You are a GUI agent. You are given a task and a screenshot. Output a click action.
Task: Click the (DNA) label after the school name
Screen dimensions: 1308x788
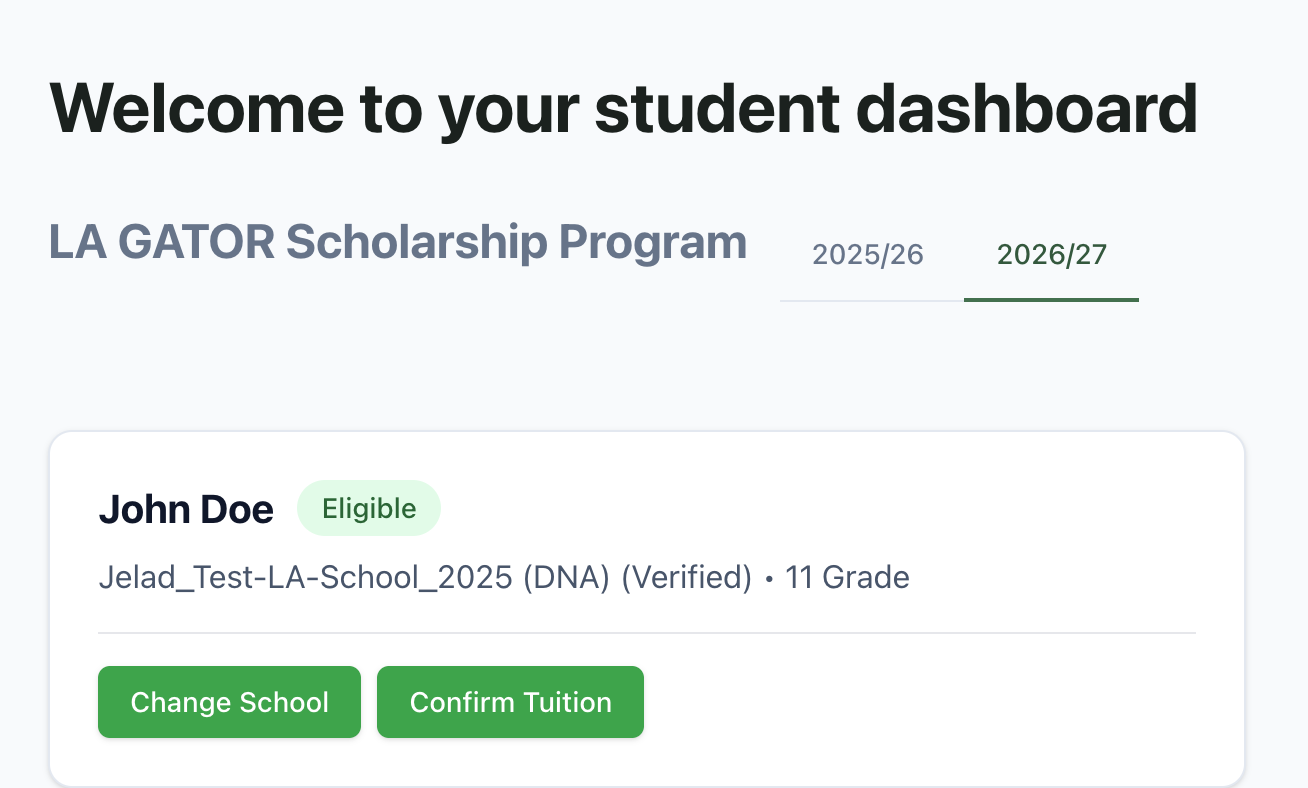coord(566,578)
